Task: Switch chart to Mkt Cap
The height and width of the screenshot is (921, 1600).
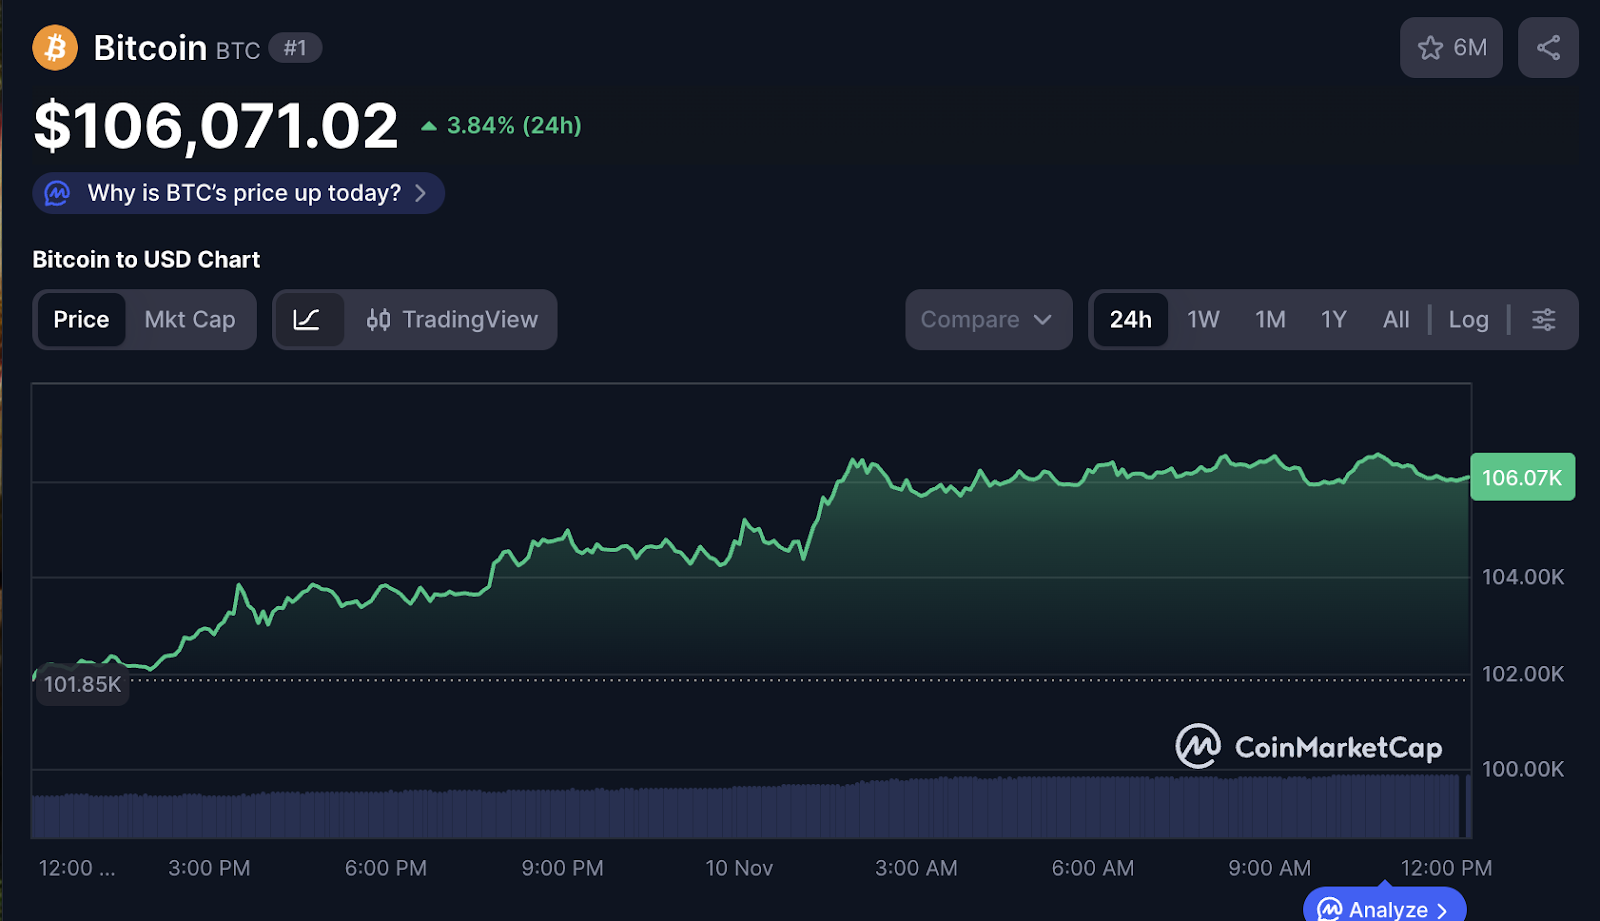Action: coord(190,320)
